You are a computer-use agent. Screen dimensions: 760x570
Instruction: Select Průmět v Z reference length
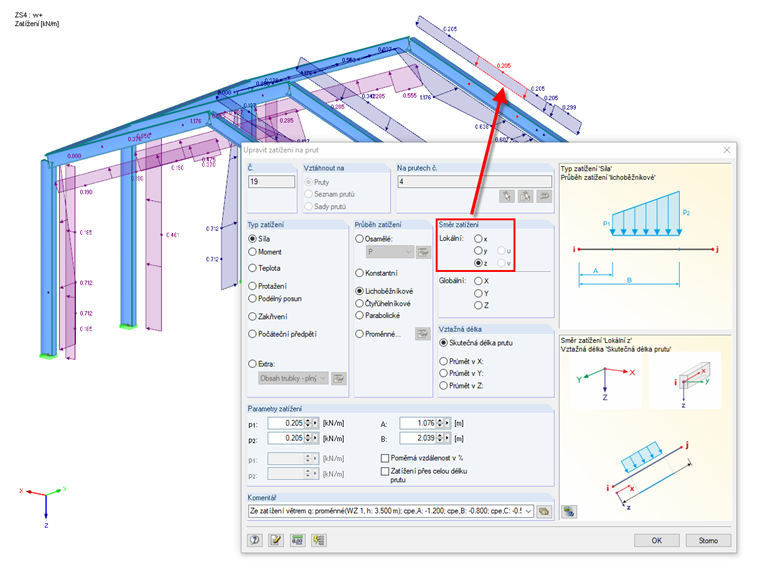pos(443,386)
